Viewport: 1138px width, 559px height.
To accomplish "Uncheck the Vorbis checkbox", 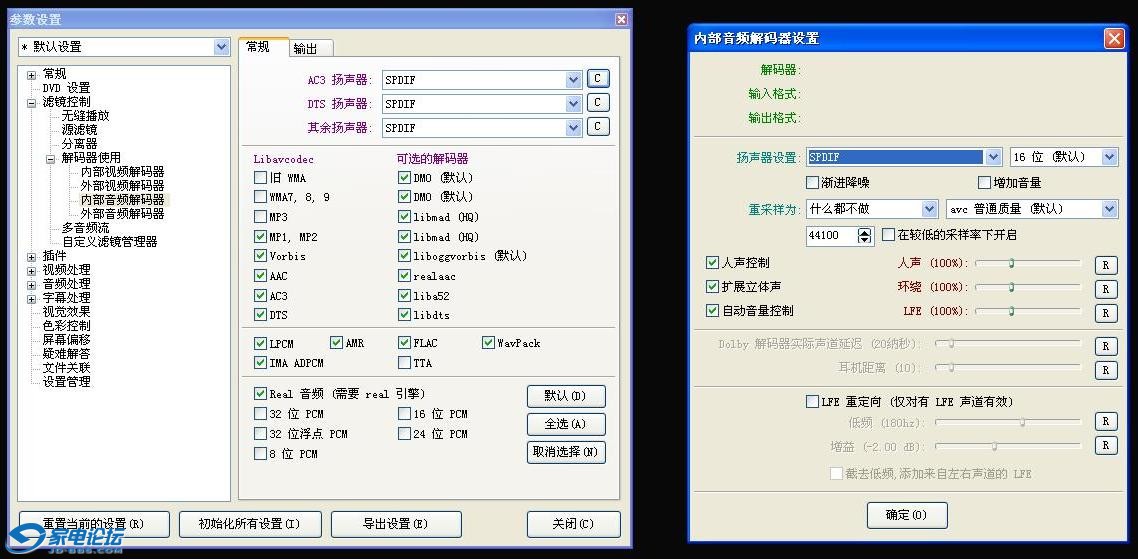I will tap(261, 256).
